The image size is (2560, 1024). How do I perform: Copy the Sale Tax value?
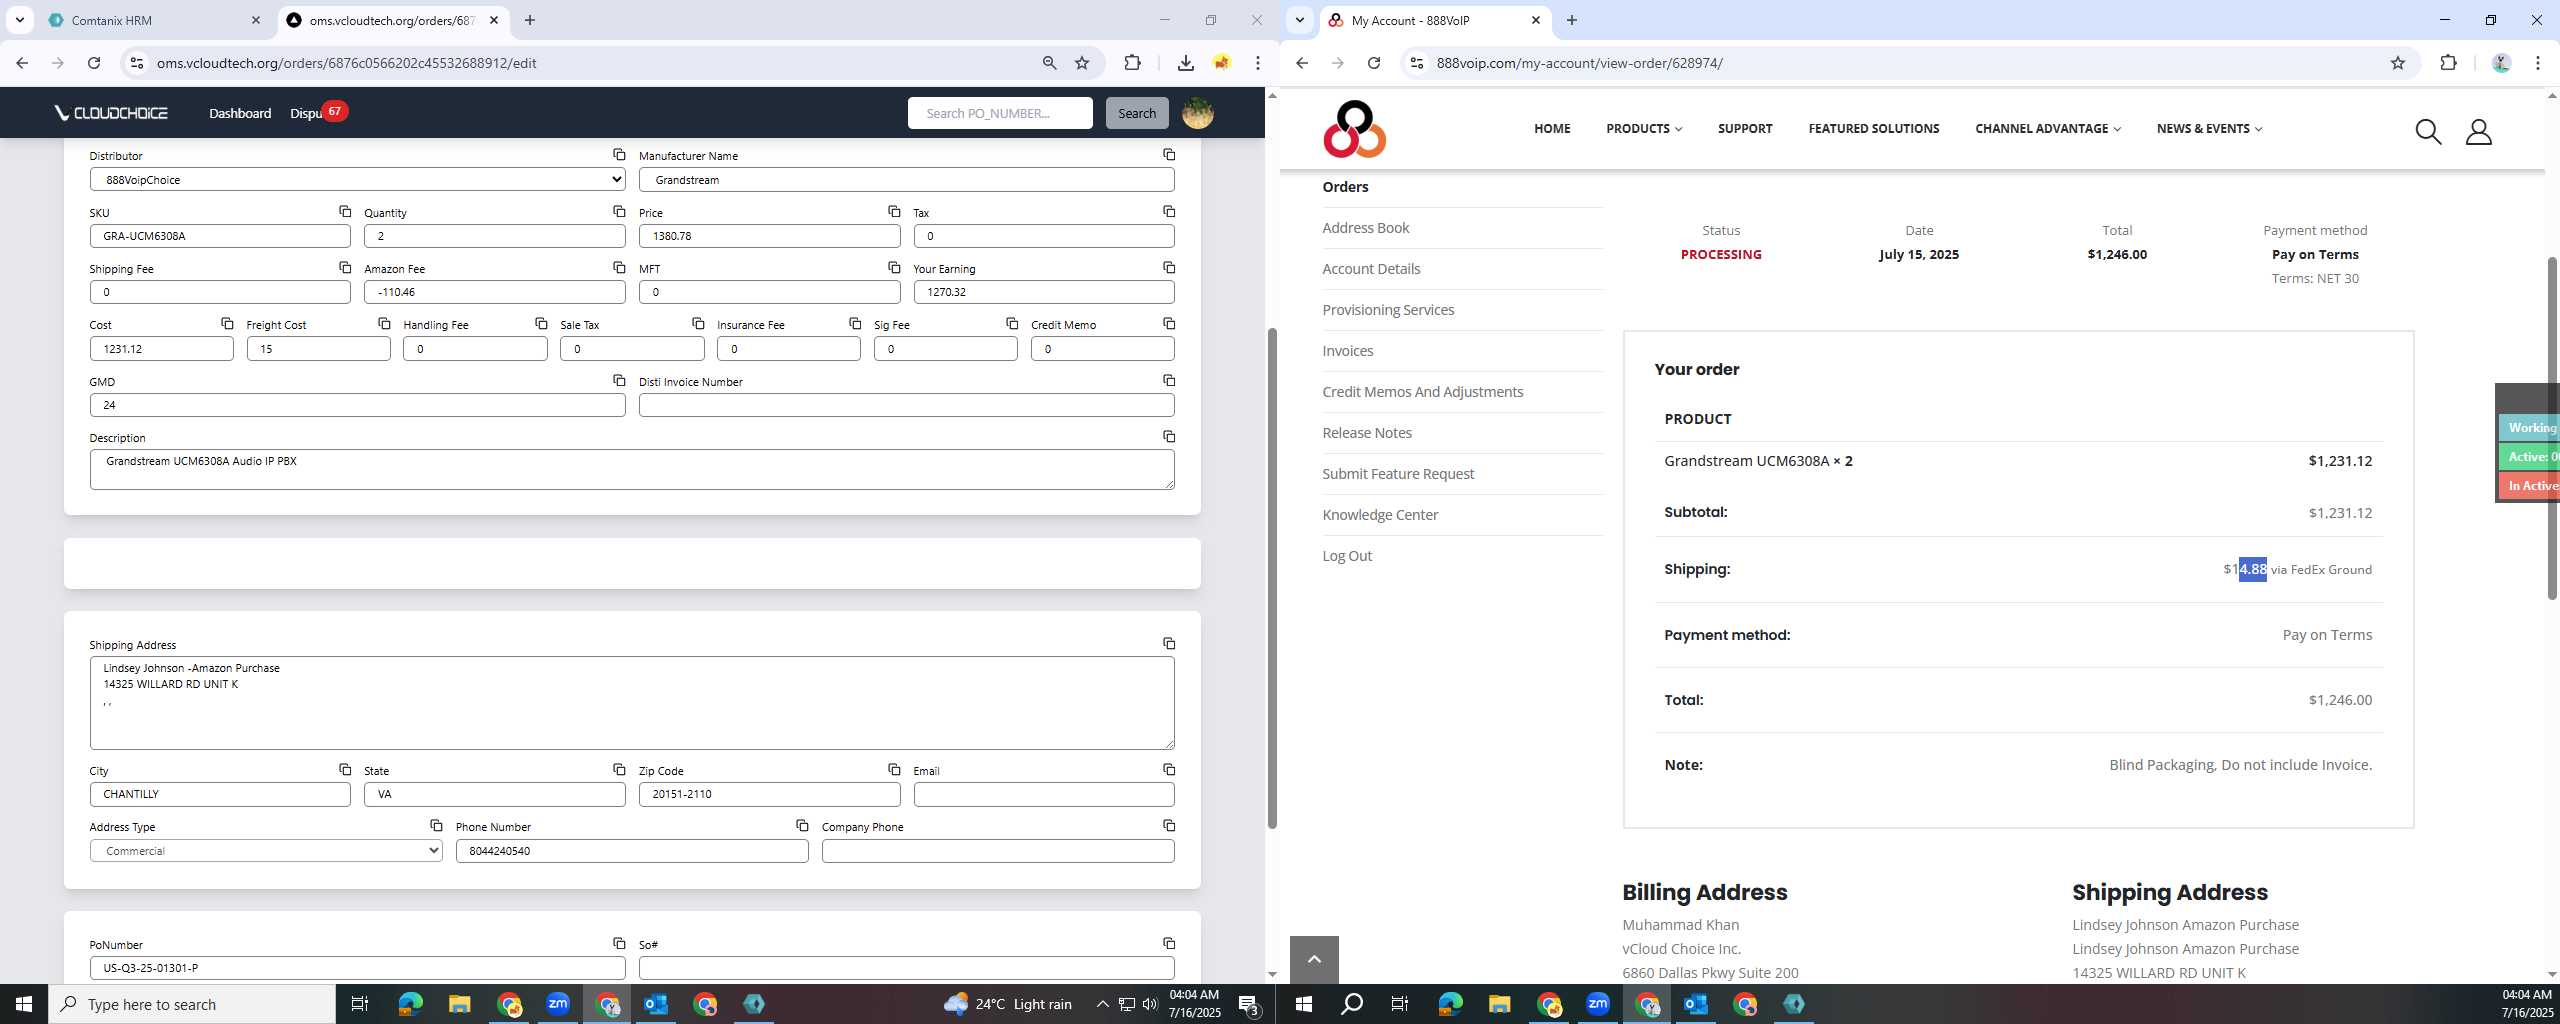[698, 324]
